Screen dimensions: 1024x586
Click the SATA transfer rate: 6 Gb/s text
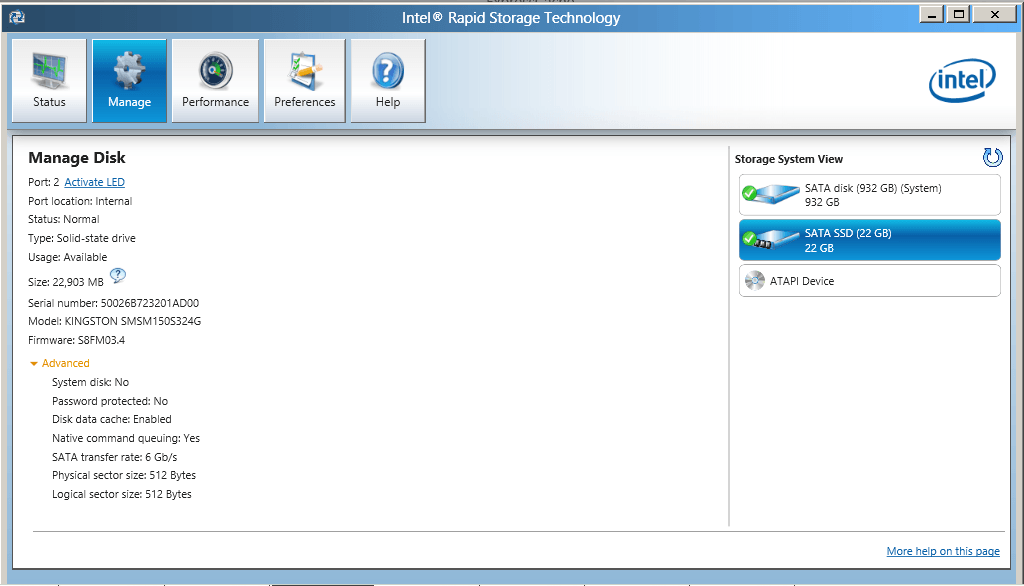(x=114, y=457)
